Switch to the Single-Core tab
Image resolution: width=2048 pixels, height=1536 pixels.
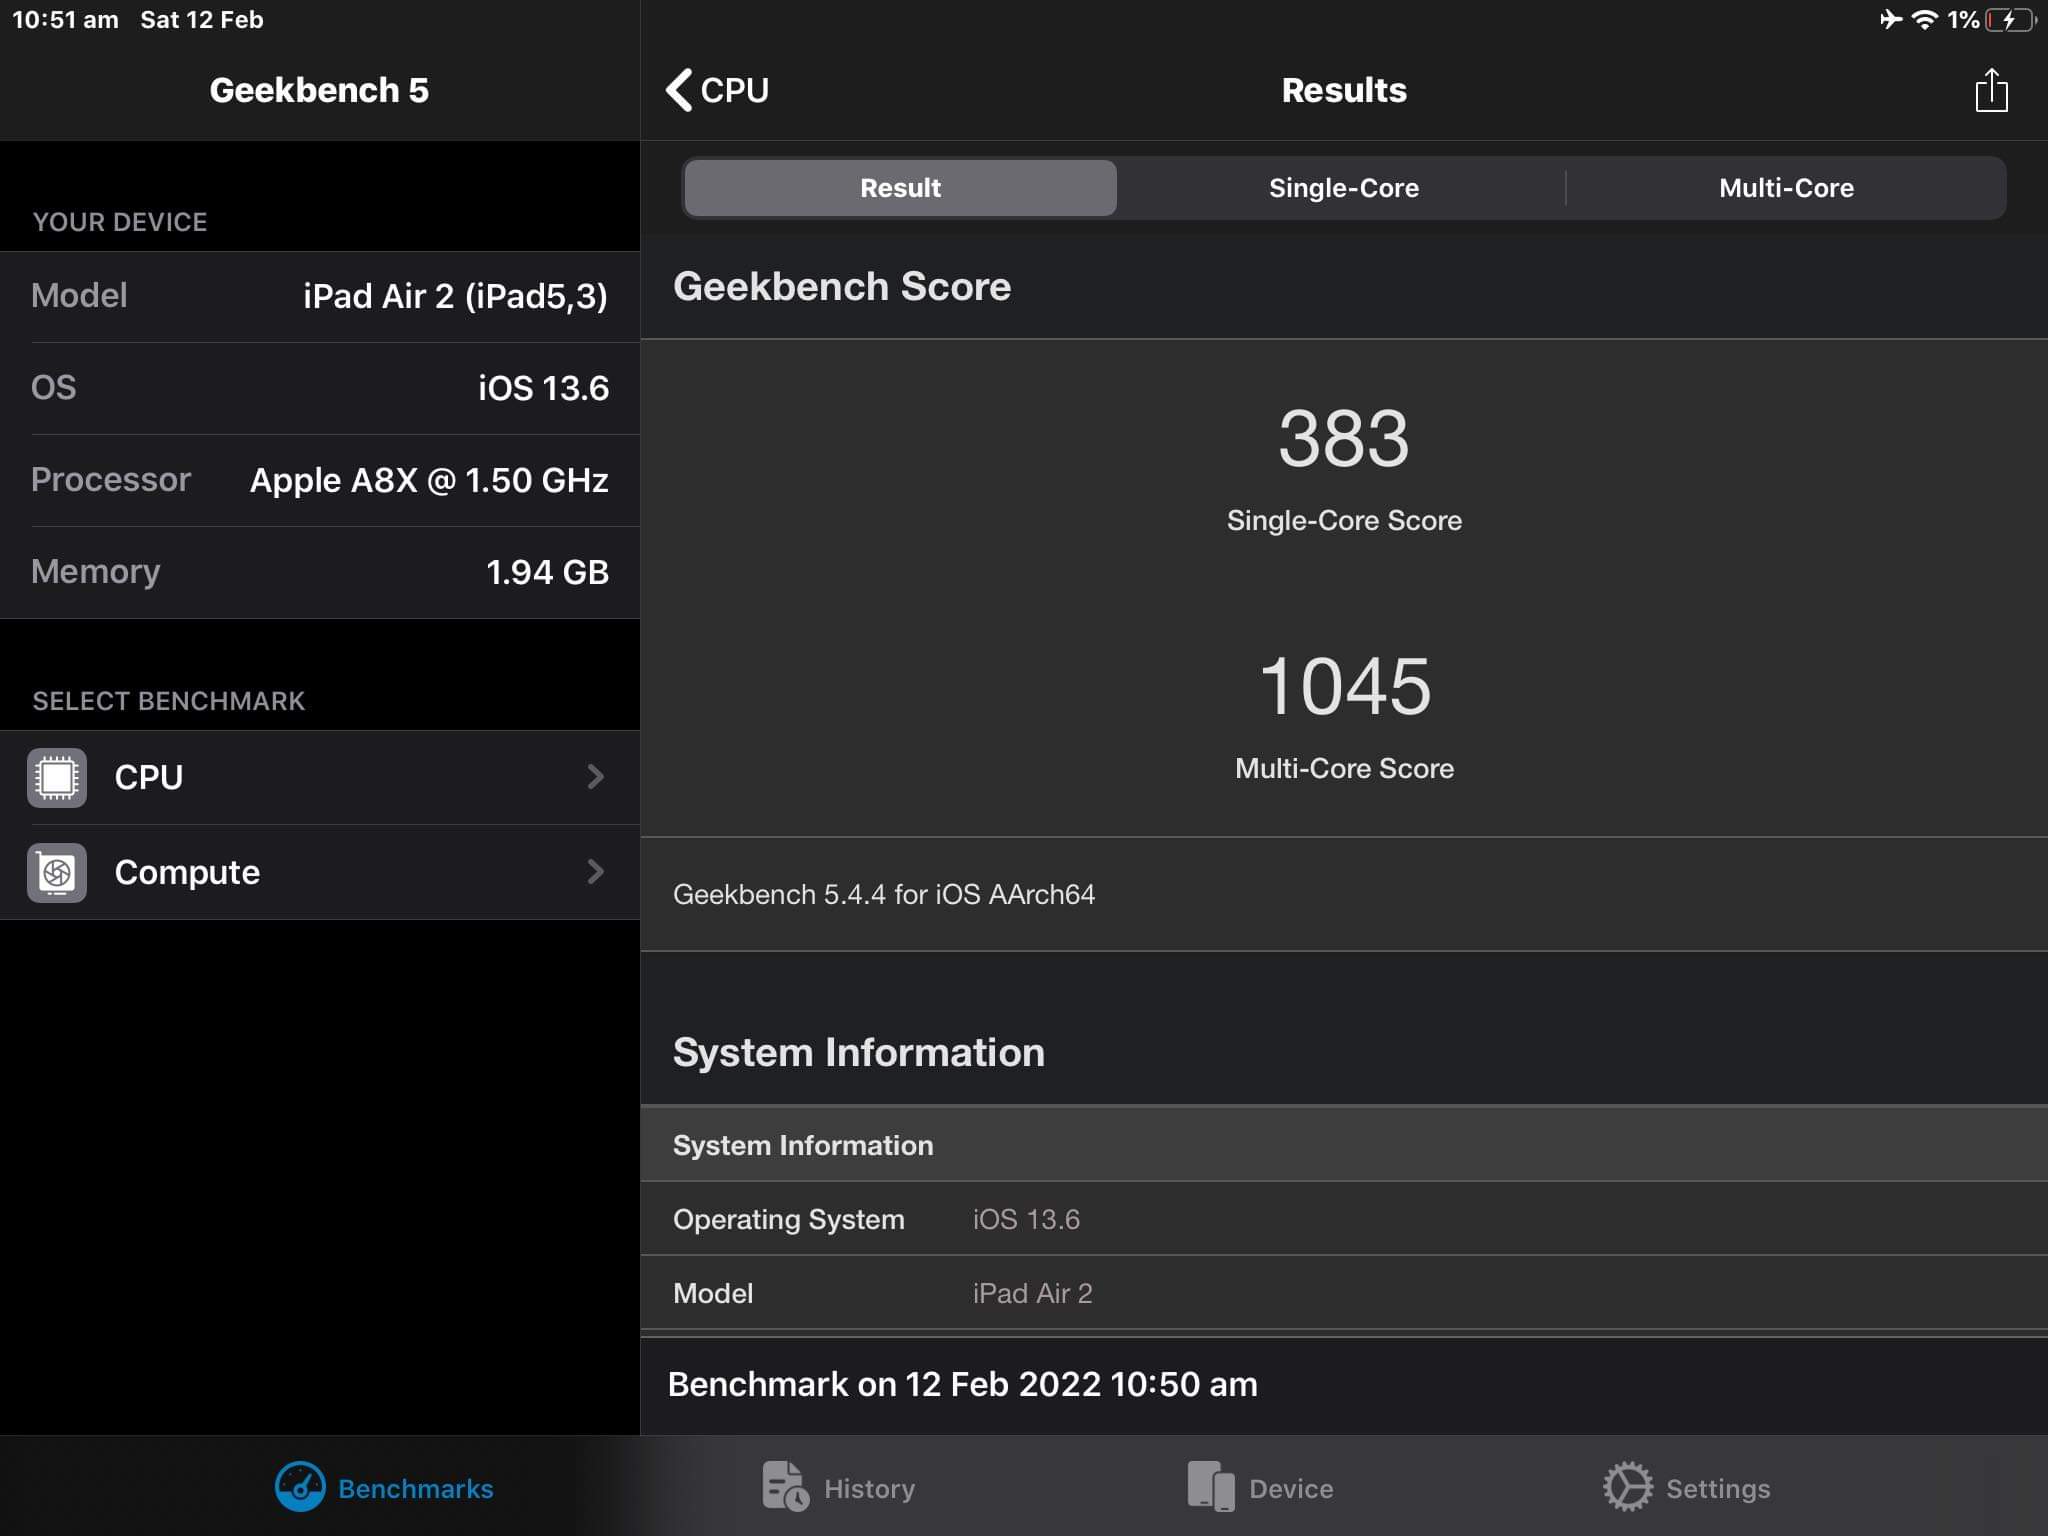coord(1343,188)
